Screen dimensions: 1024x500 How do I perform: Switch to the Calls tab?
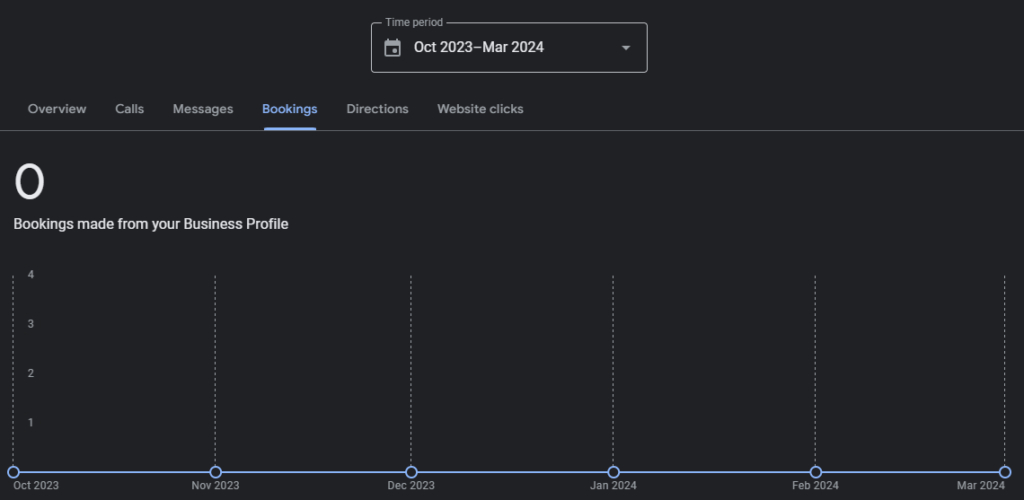(129, 109)
